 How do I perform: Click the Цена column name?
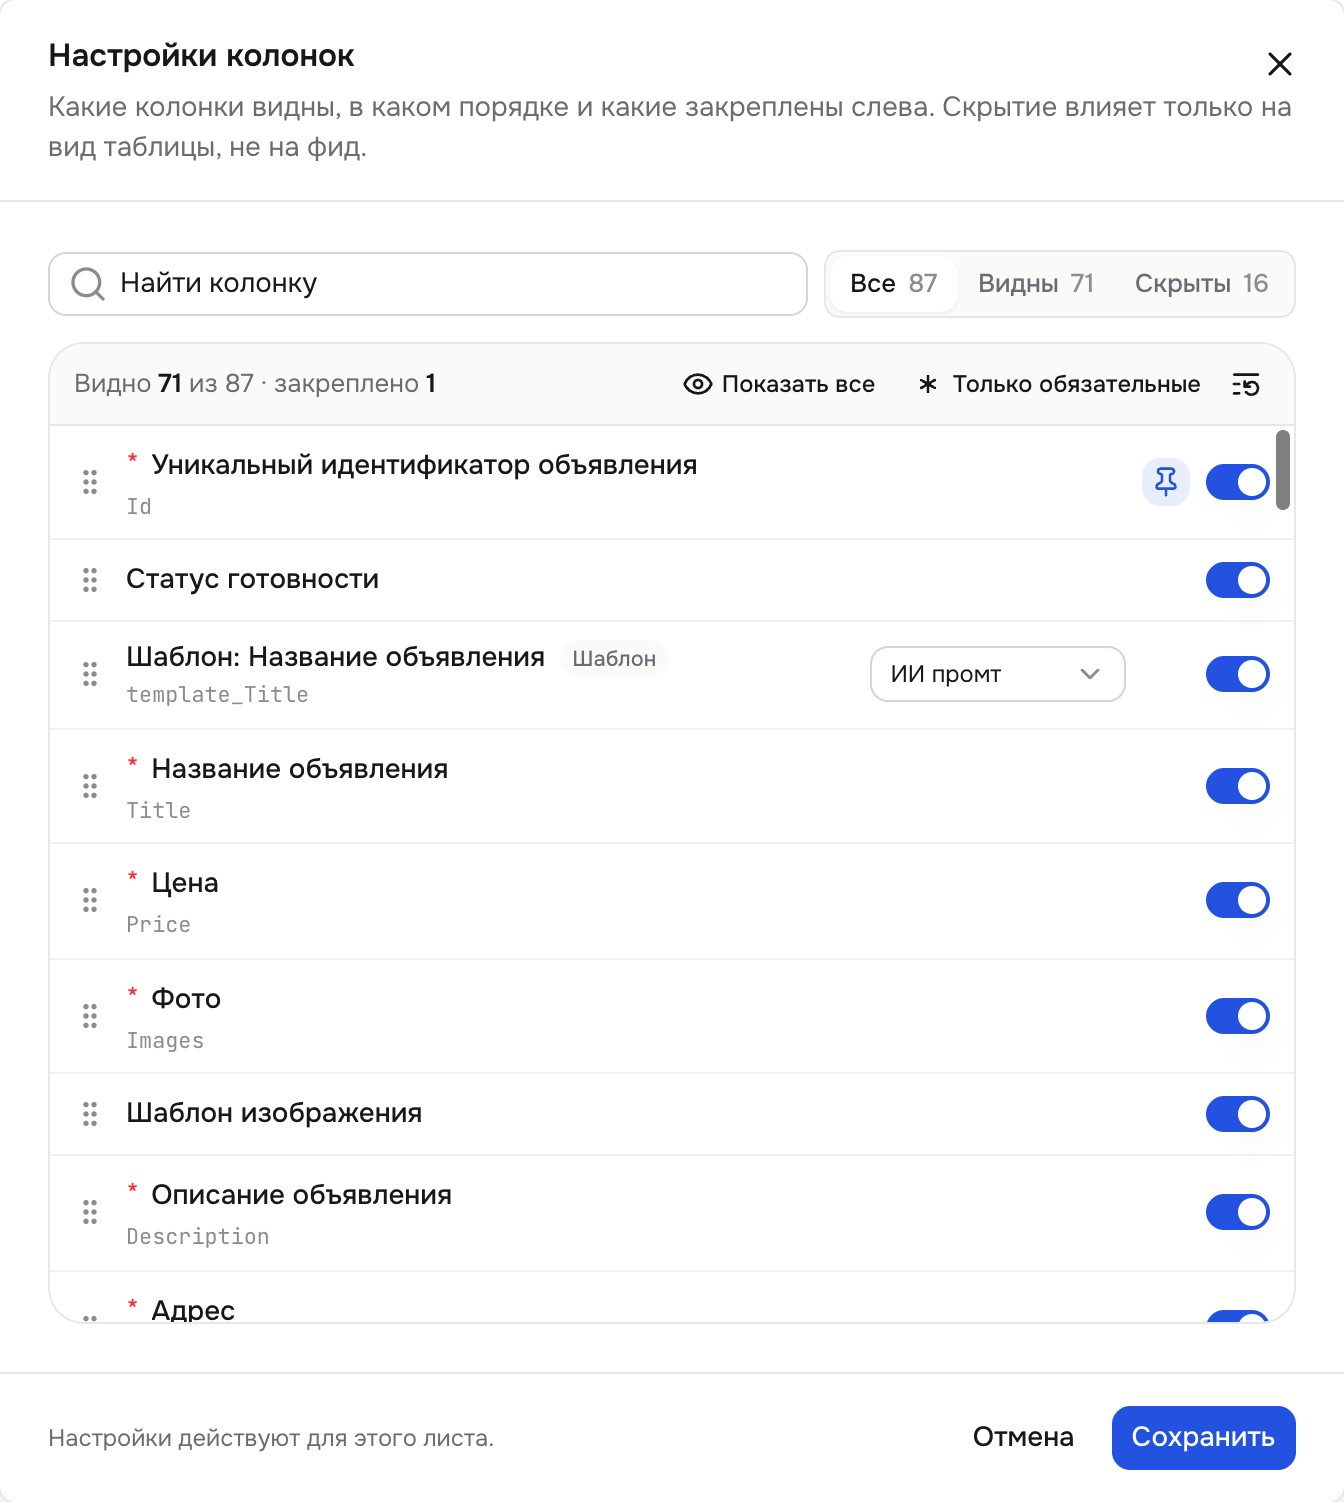[185, 883]
